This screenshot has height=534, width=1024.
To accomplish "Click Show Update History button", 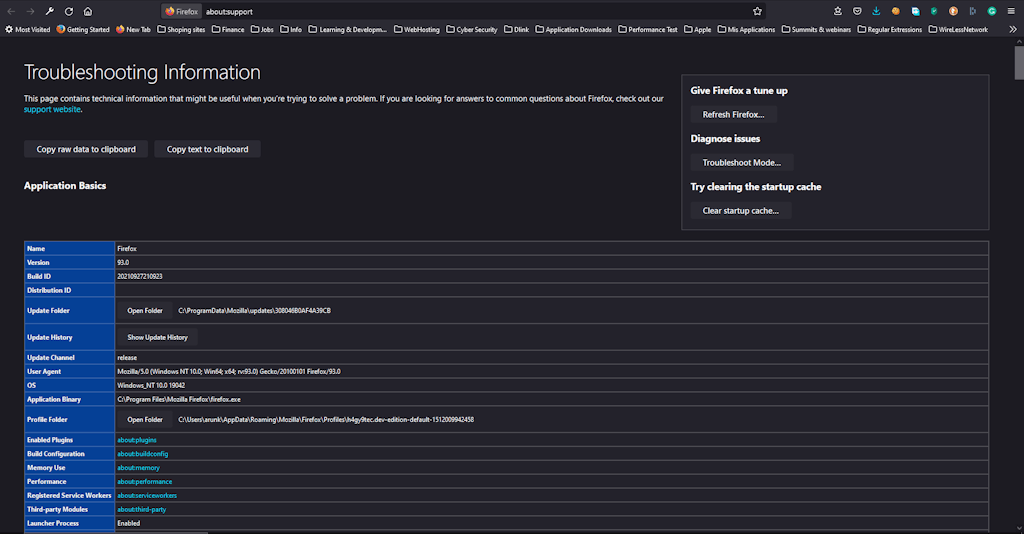I will [157, 338].
